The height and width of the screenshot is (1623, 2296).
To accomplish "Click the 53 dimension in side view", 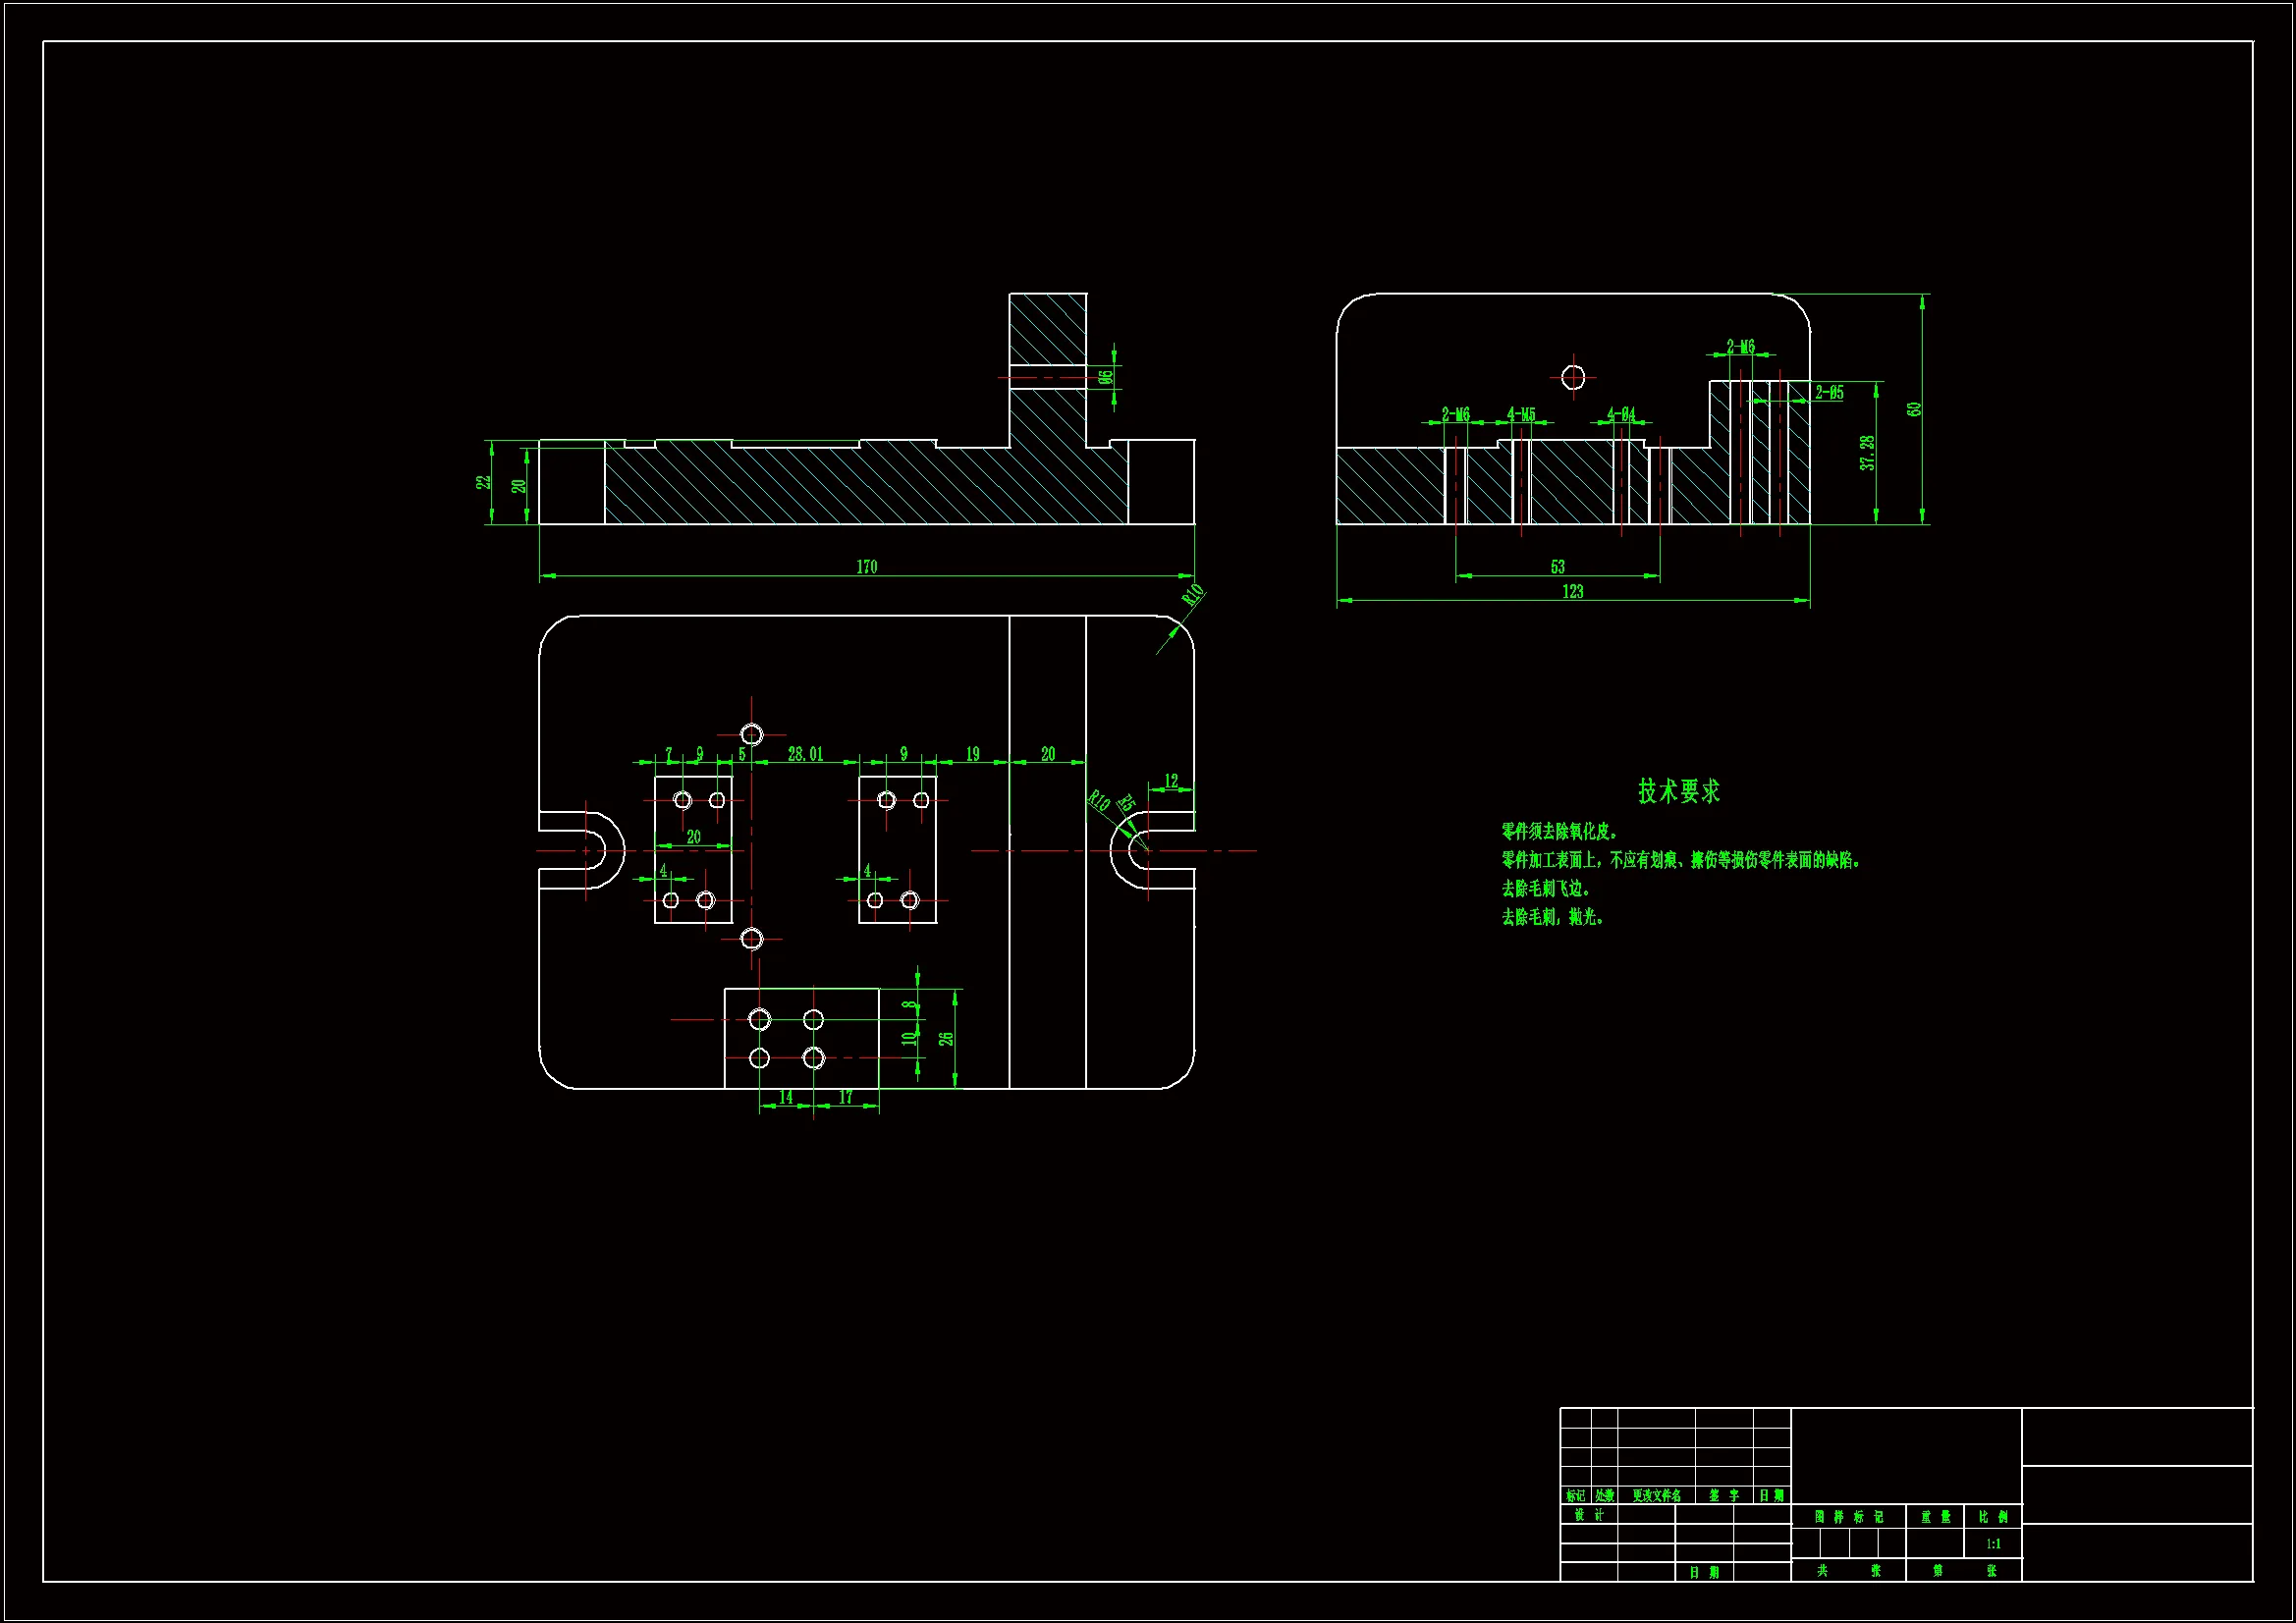I will 1557,567.
